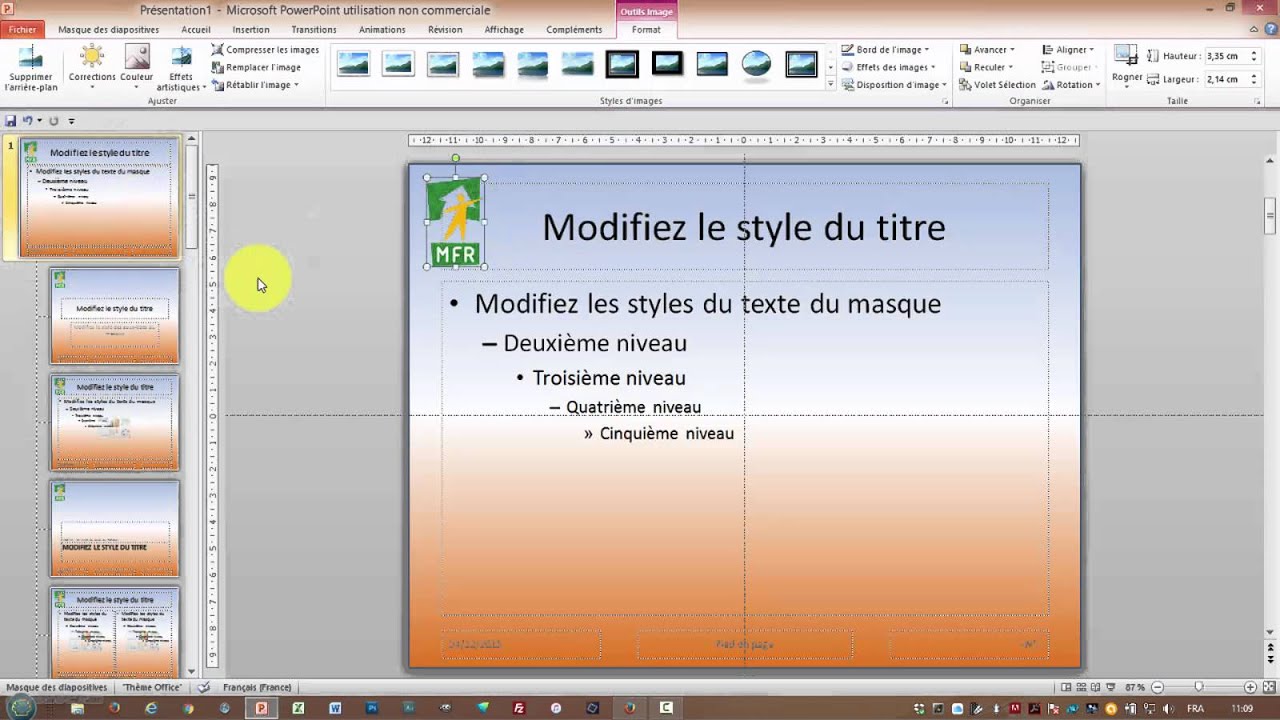Image resolution: width=1280 pixels, height=720 pixels.
Task: Click the Undo icon in quick access toolbar
Action: (x=28, y=120)
